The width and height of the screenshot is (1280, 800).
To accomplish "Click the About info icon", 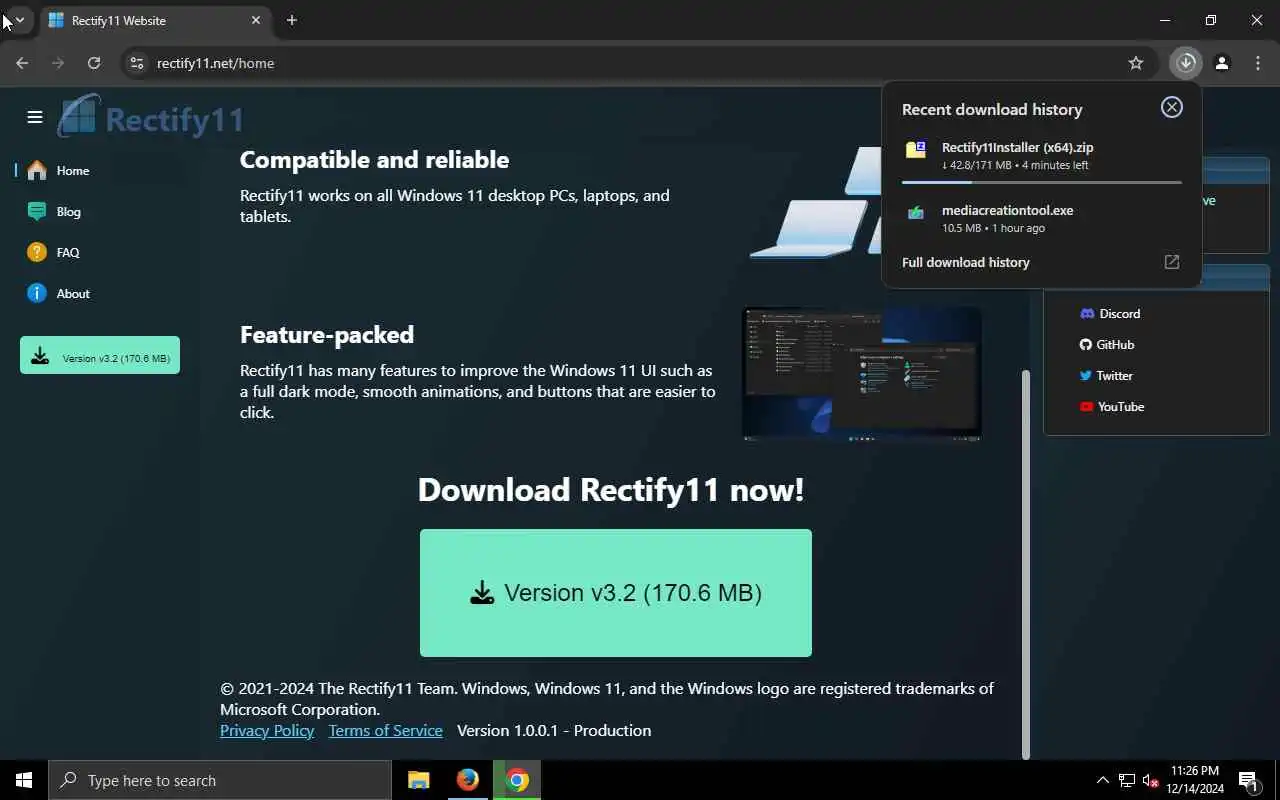I will (37, 294).
